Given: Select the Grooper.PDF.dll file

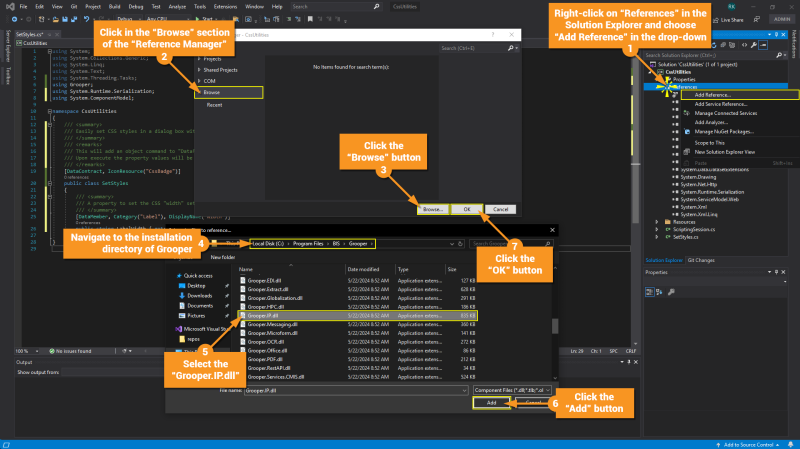Looking at the screenshot, I should pyautogui.click(x=265, y=359).
